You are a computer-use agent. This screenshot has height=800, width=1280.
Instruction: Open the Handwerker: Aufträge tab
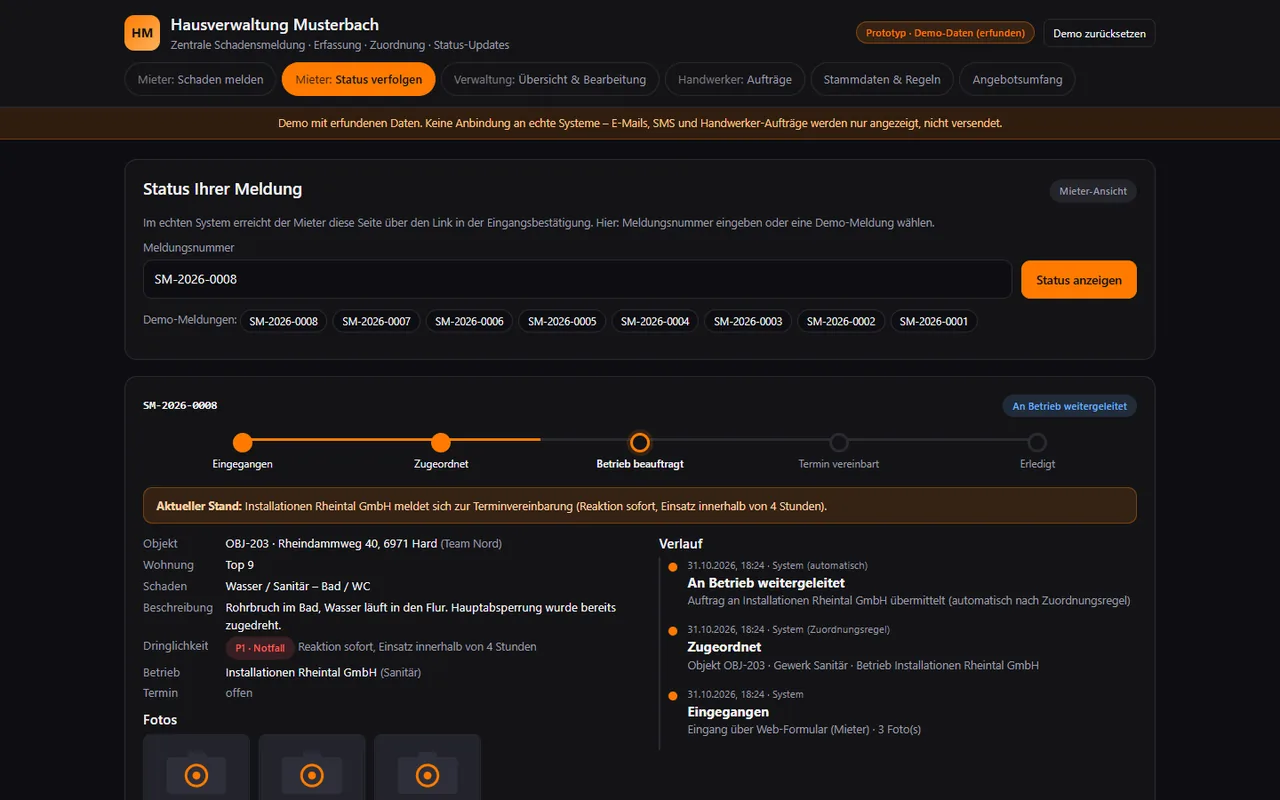click(735, 80)
